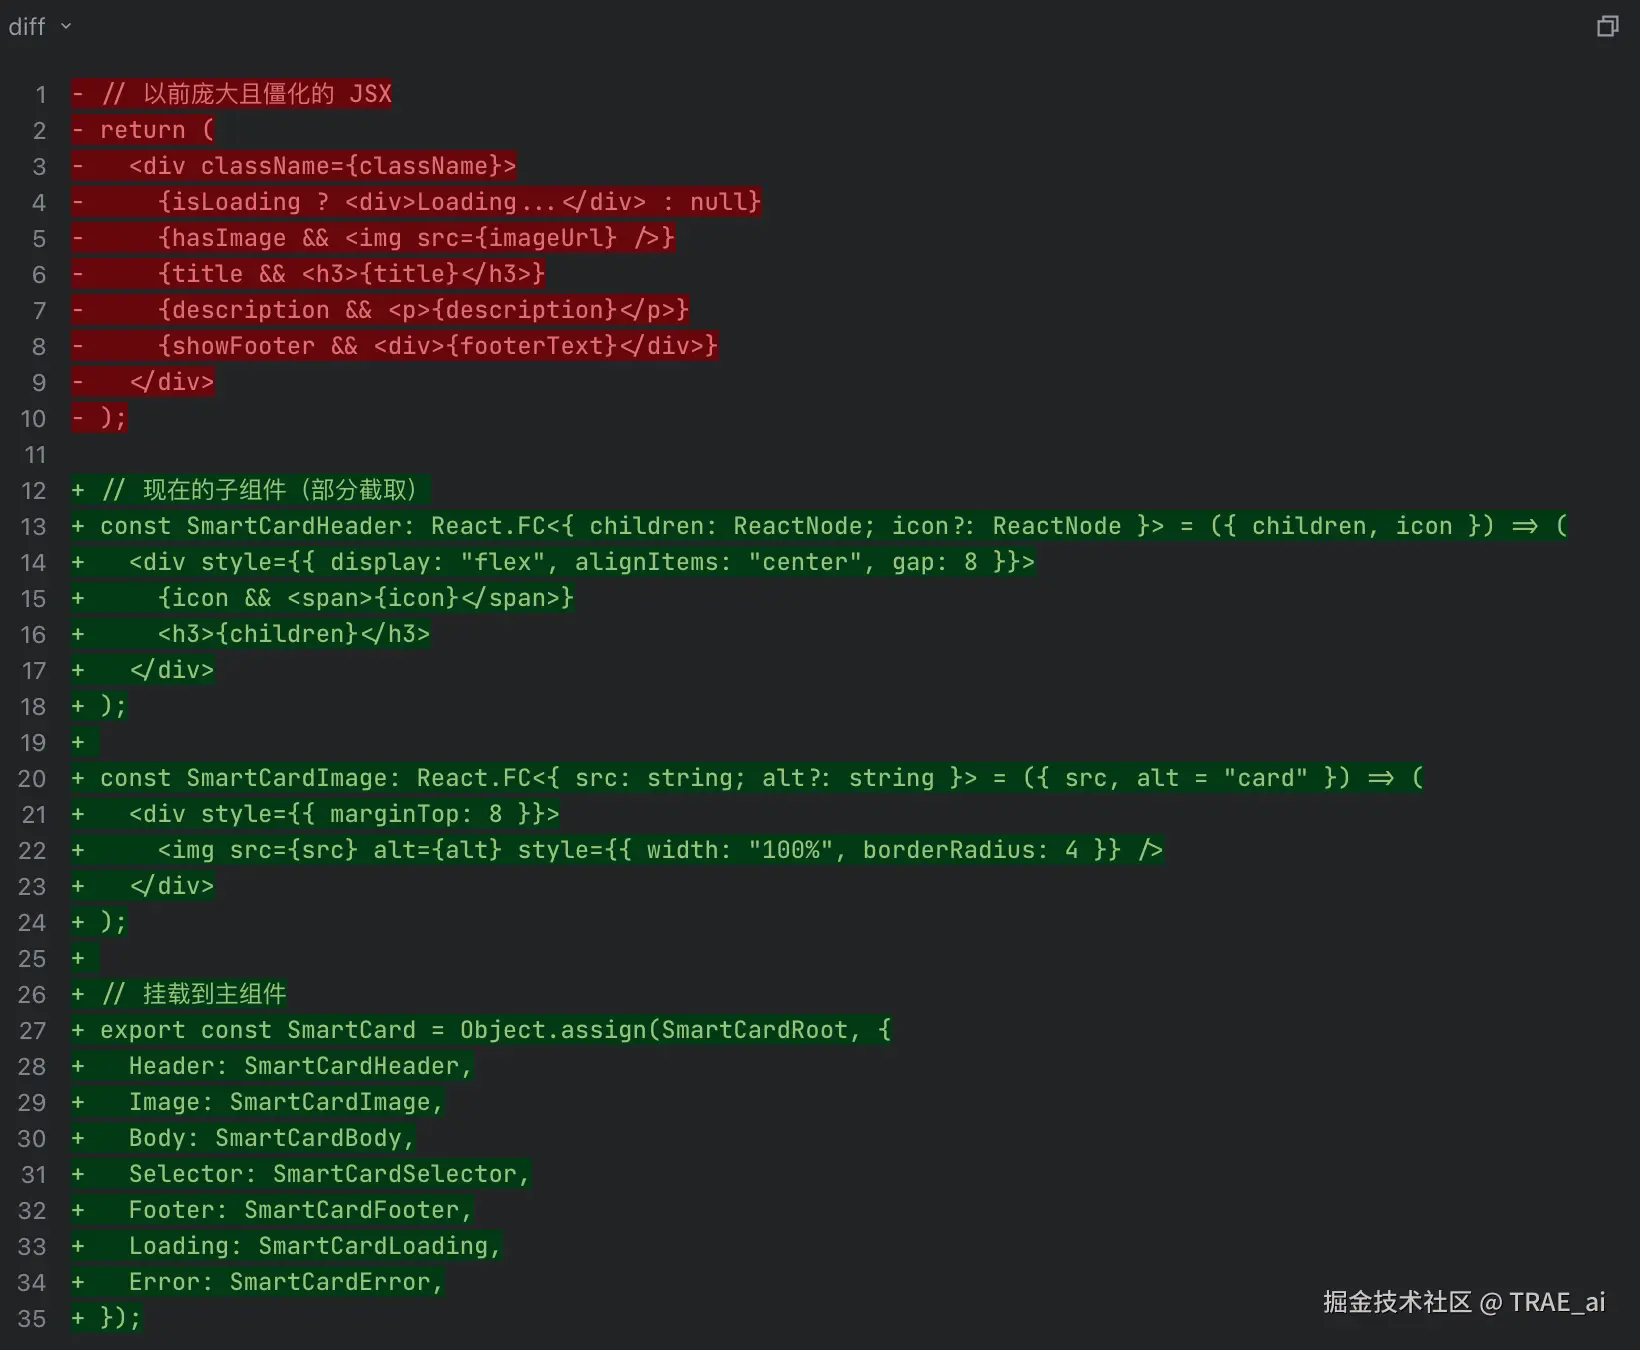Click line number 13 in gutter
This screenshot has width=1640, height=1350.
33,526
